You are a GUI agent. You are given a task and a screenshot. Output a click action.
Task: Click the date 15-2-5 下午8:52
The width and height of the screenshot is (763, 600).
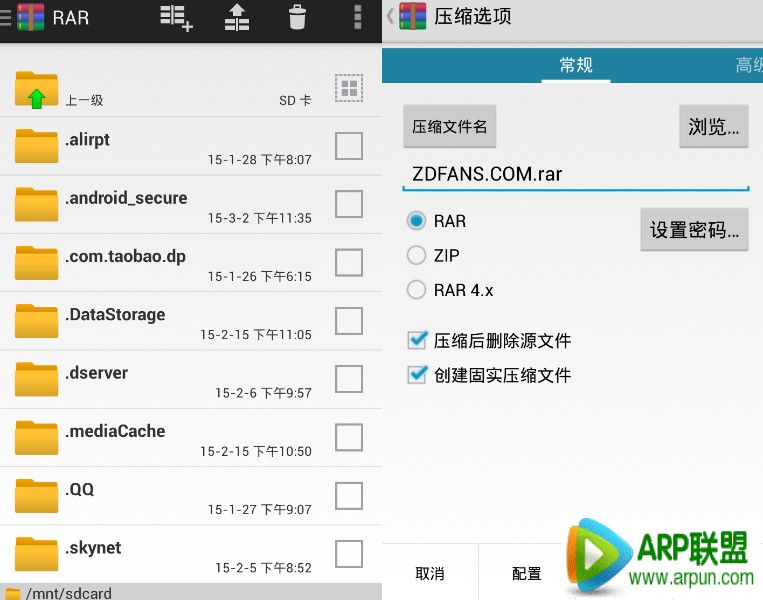point(263,567)
